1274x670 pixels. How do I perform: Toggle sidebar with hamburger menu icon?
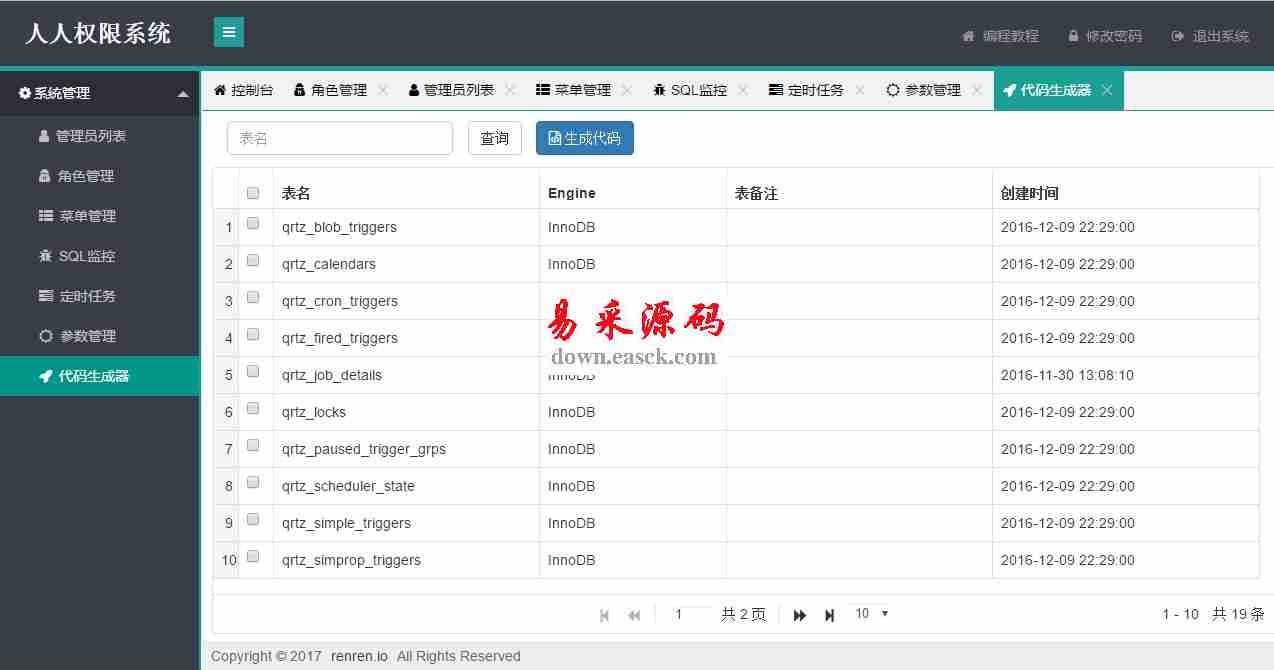[x=229, y=32]
